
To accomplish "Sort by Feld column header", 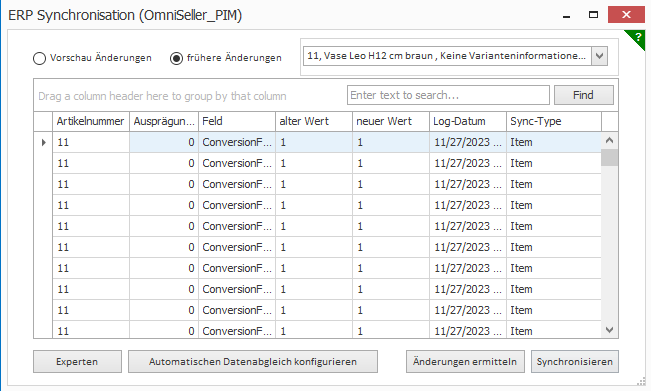I will (237, 121).
